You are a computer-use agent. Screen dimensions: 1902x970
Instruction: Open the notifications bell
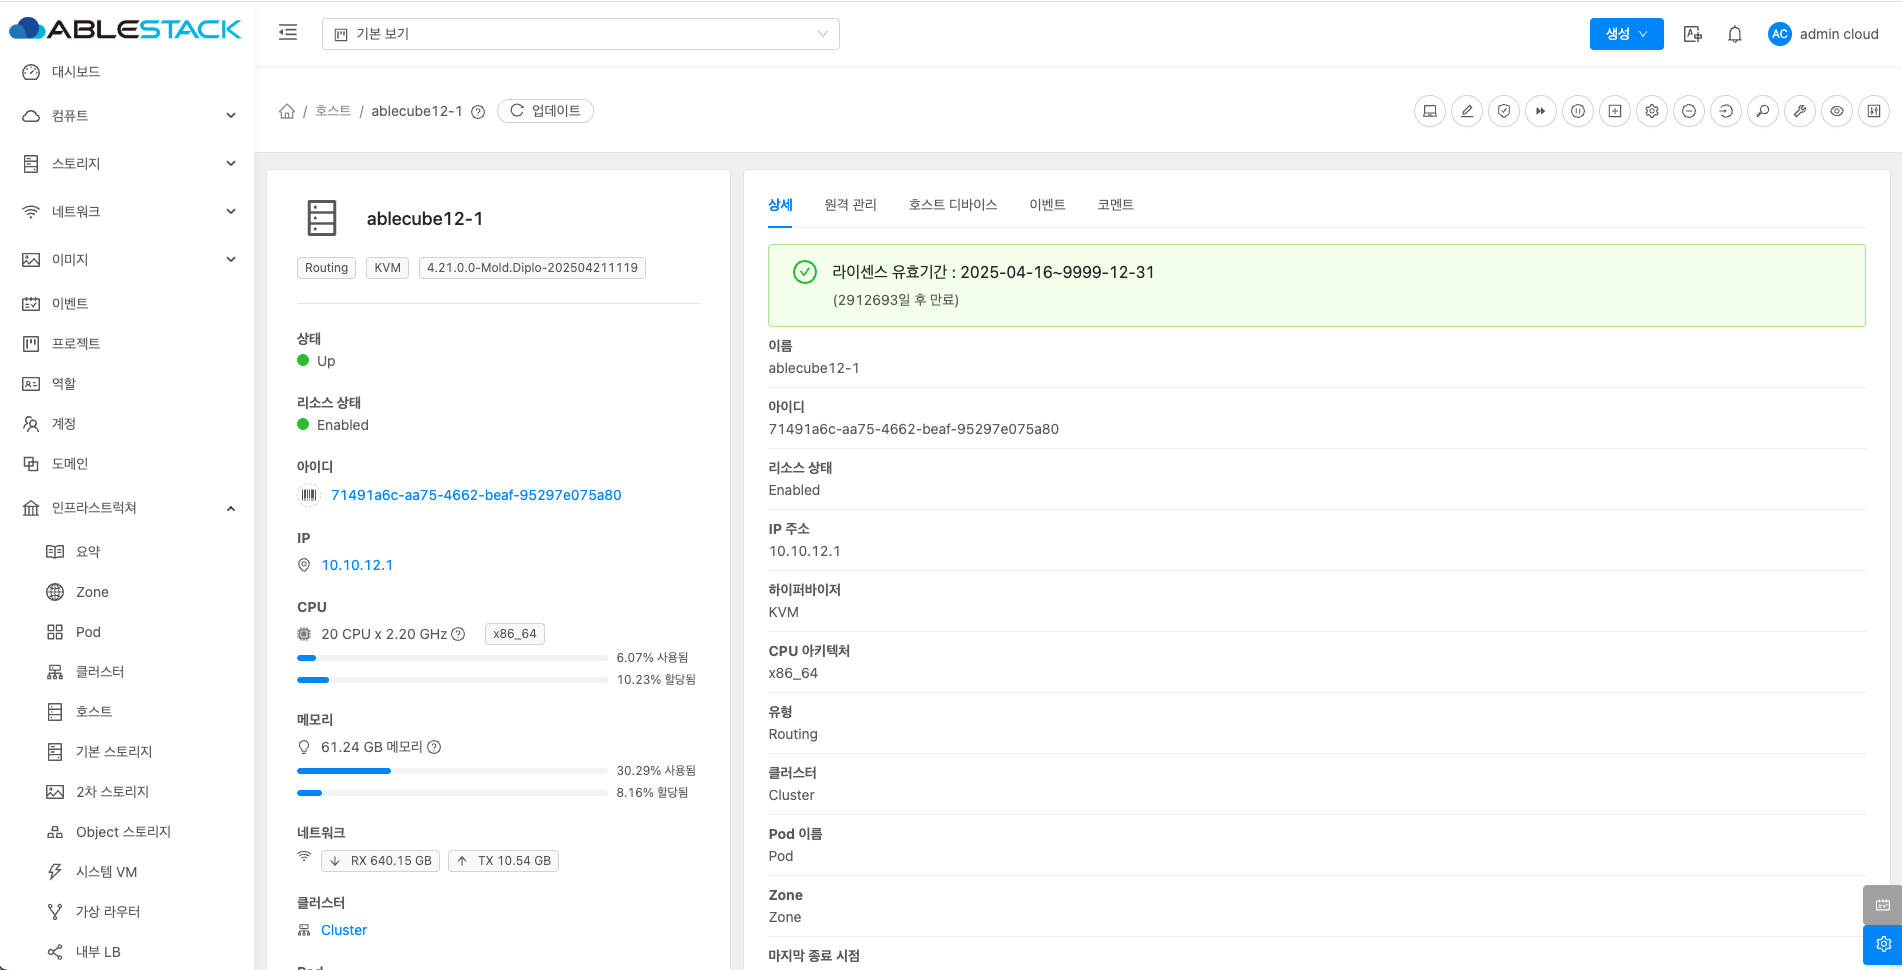click(x=1735, y=34)
